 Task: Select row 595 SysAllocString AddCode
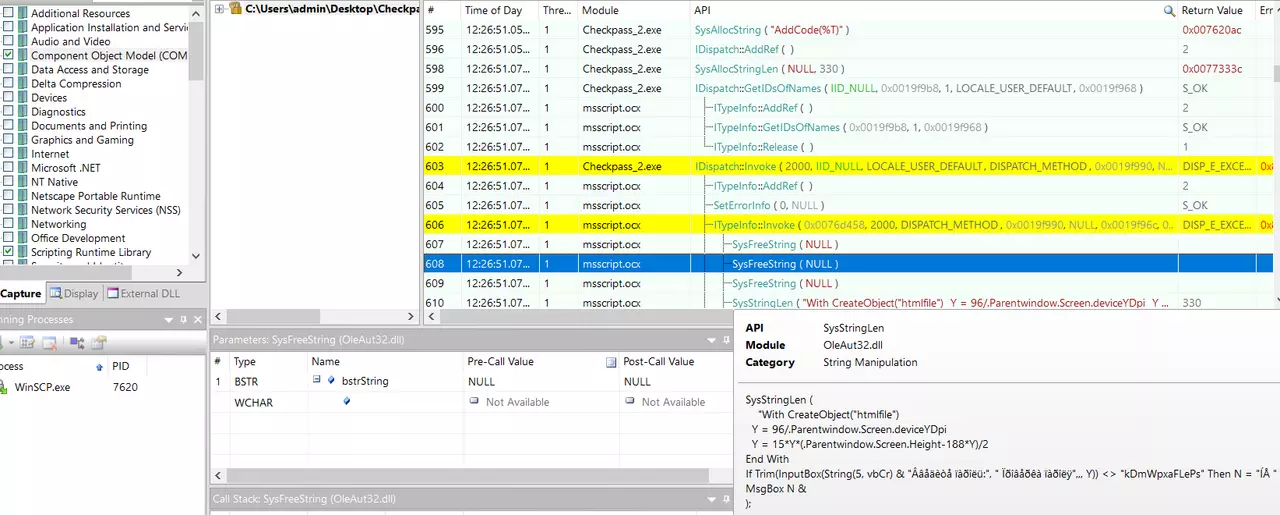click(x=850, y=30)
